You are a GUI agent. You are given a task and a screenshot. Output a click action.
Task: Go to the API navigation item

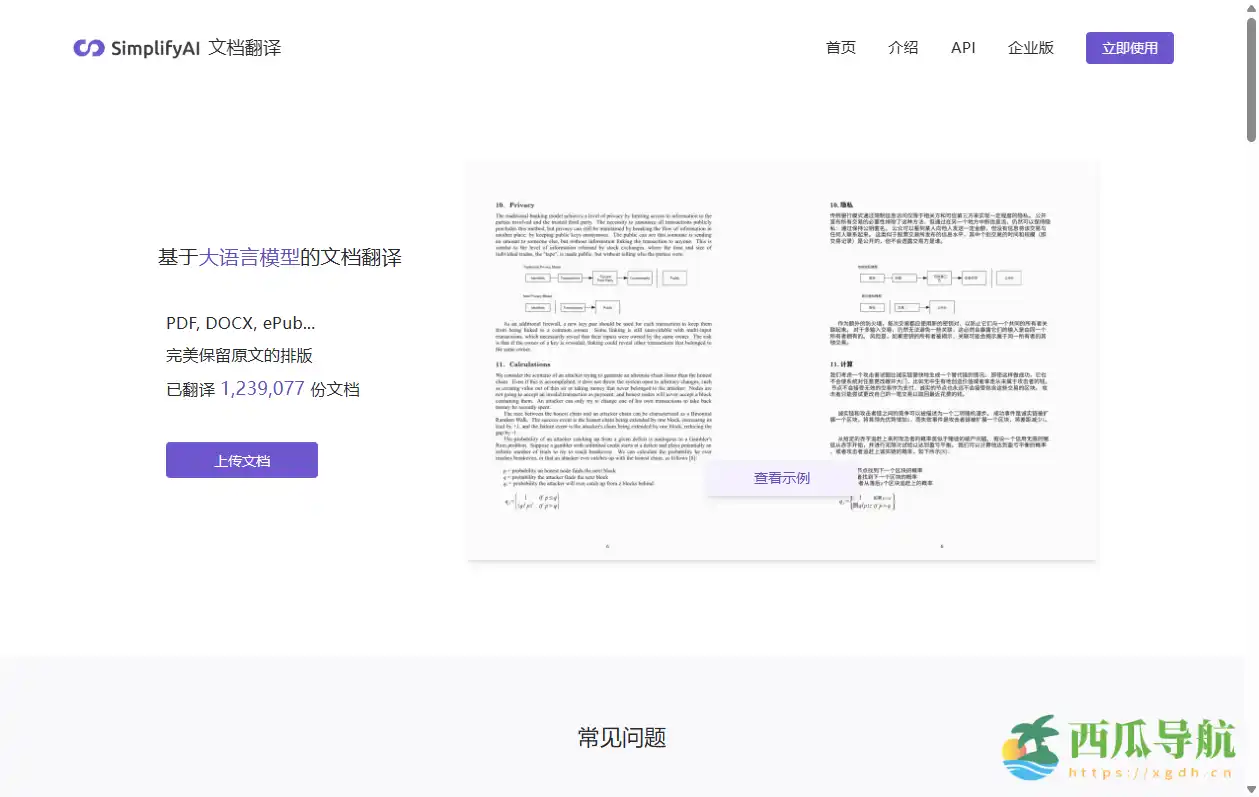pyautogui.click(x=962, y=47)
